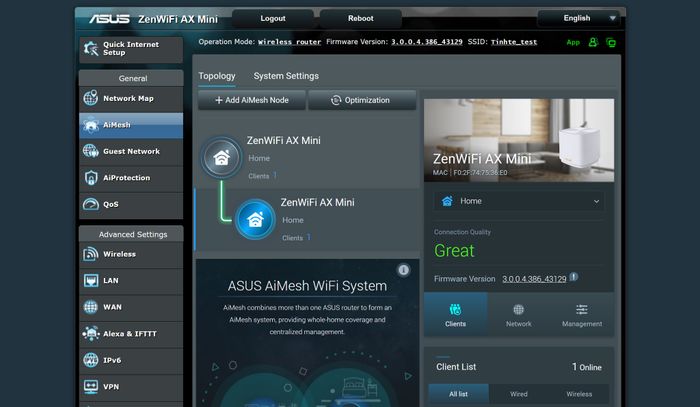Open the Alexa & IFTTT icon
The width and height of the screenshot is (700, 407).
coord(91,333)
